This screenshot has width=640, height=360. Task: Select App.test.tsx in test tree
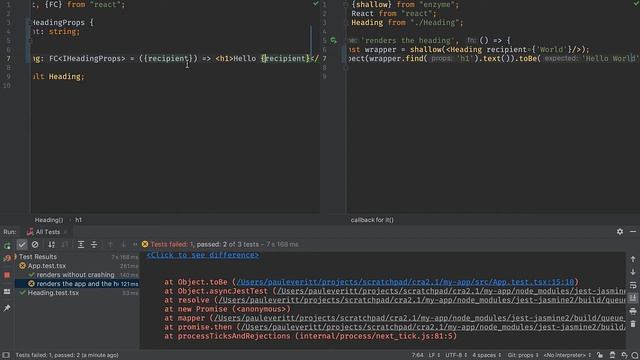(x=47, y=266)
